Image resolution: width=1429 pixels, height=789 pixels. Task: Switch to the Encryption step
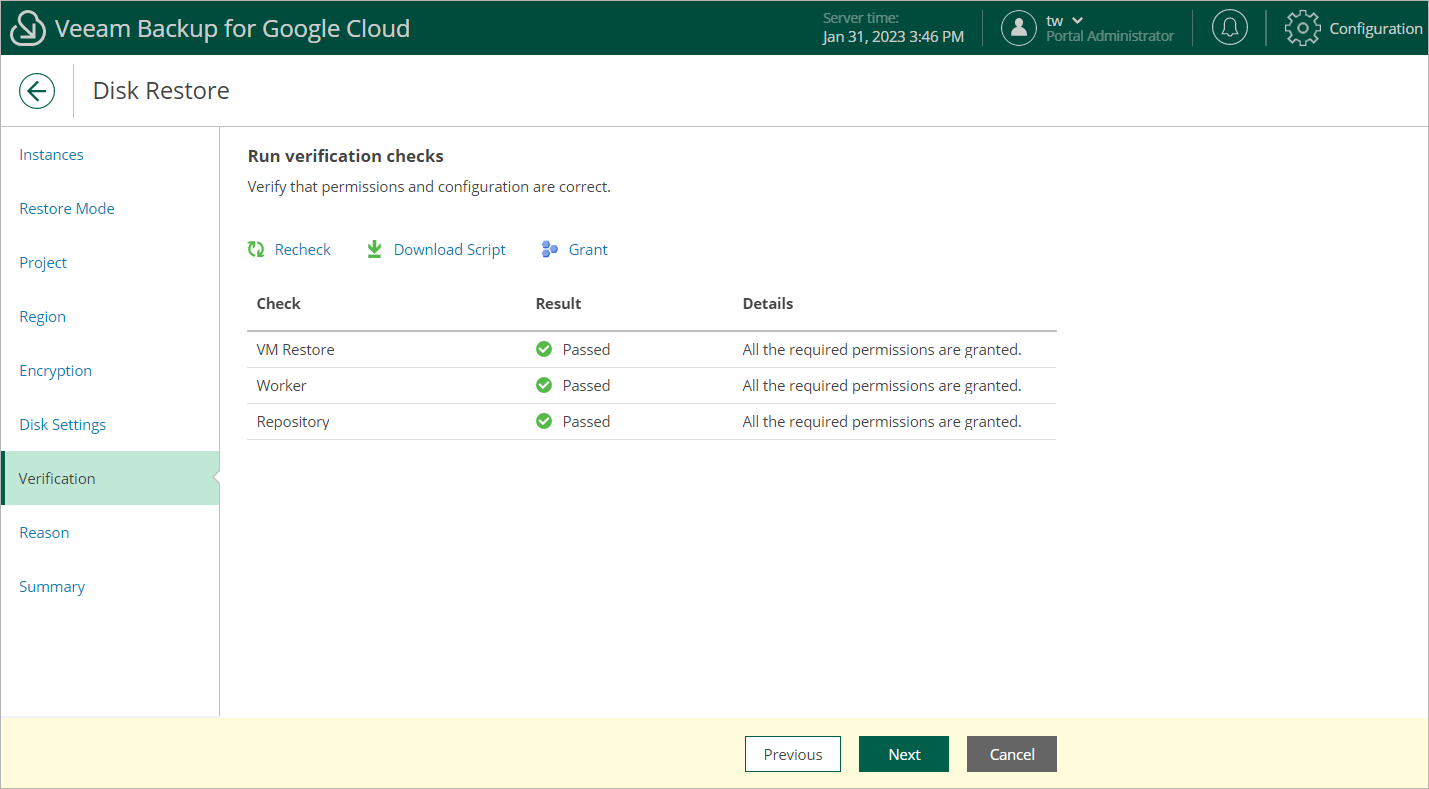click(56, 371)
